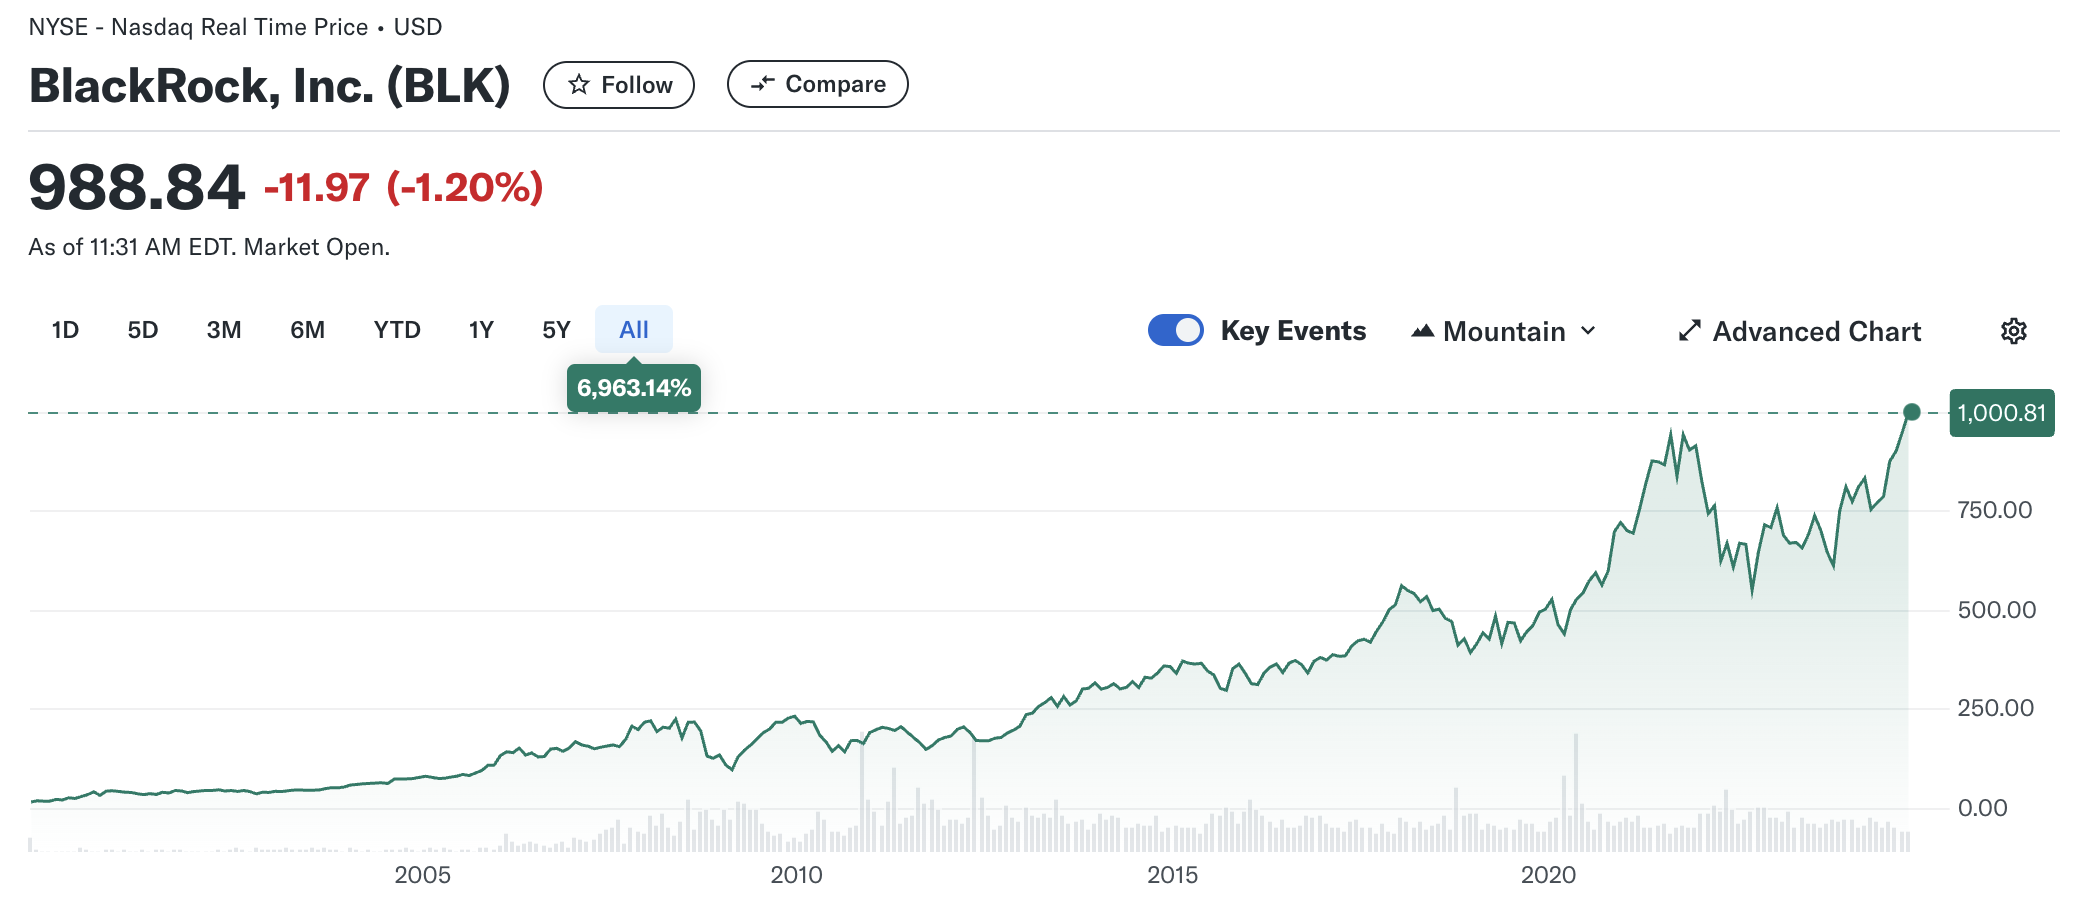The image size is (2074, 914).
Task: Click the latest price dot on chart
Action: click(x=1912, y=412)
